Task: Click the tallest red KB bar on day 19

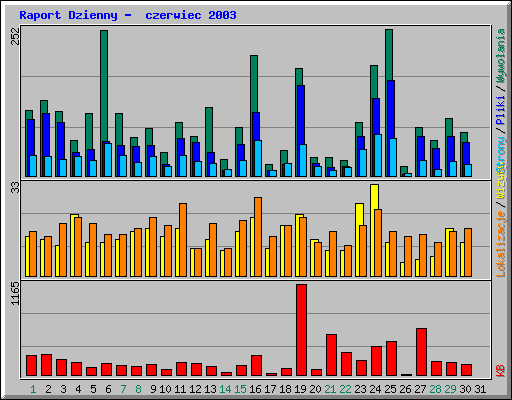Action: point(301,330)
